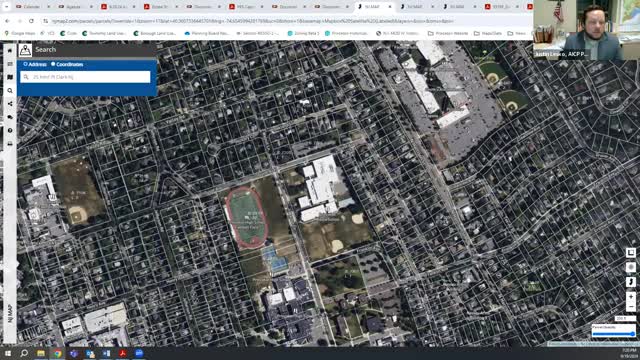Screen dimensions: 640x360
Task: Switch to the Agenda browser tab
Action: tap(74, 7)
